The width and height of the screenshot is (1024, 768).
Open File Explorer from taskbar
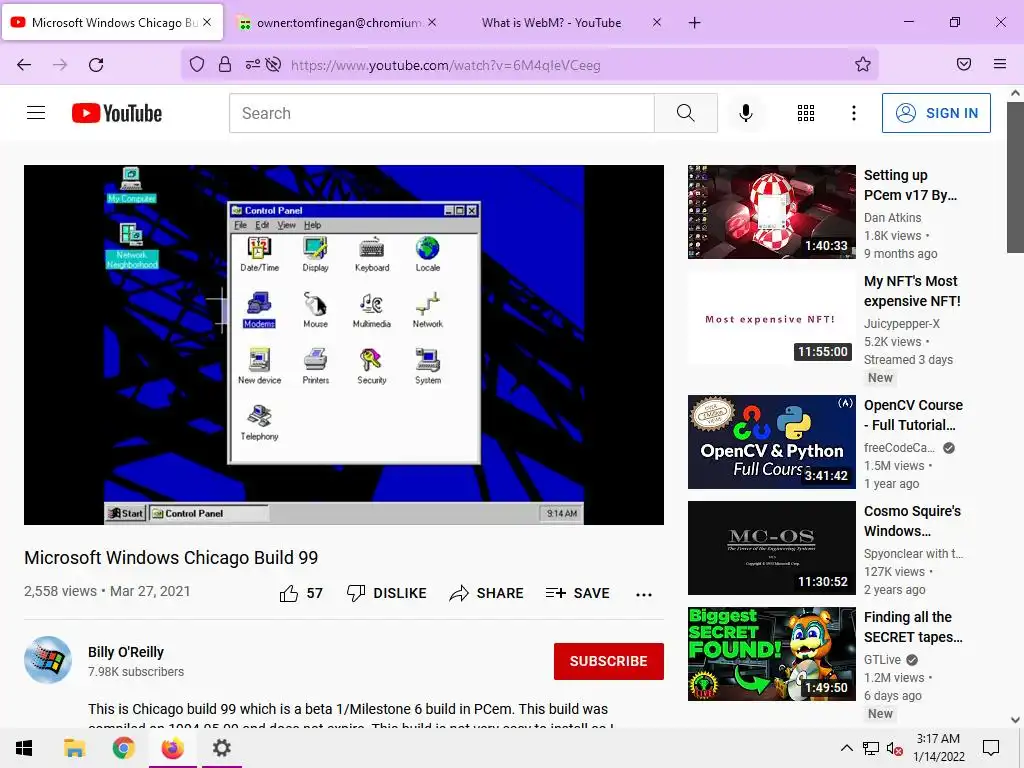click(x=74, y=748)
